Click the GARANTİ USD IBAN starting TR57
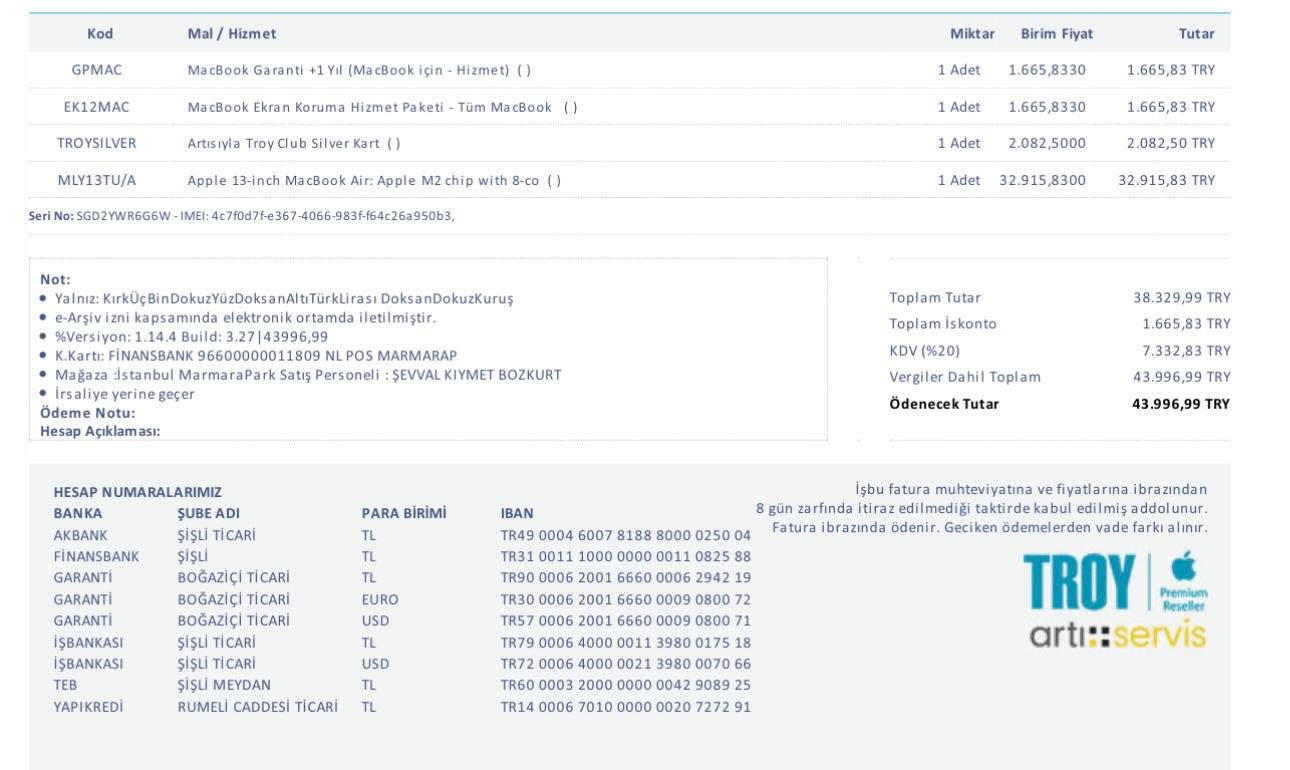 [x=626, y=621]
